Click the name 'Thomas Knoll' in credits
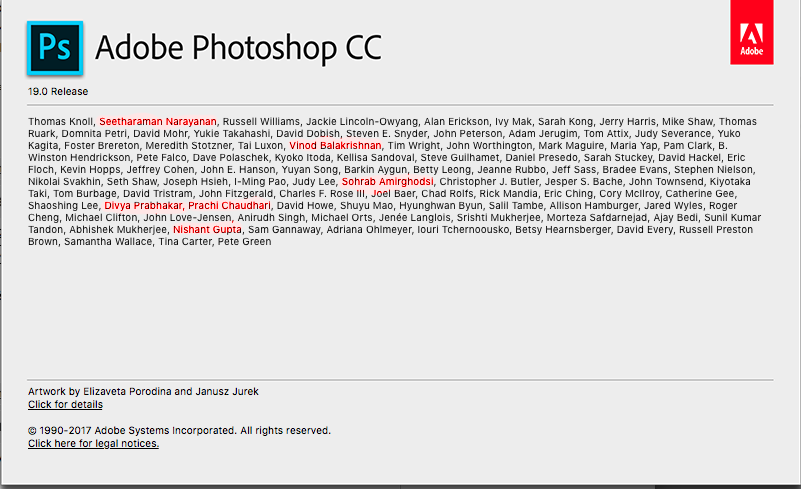The width and height of the screenshot is (801, 489). (x=60, y=122)
